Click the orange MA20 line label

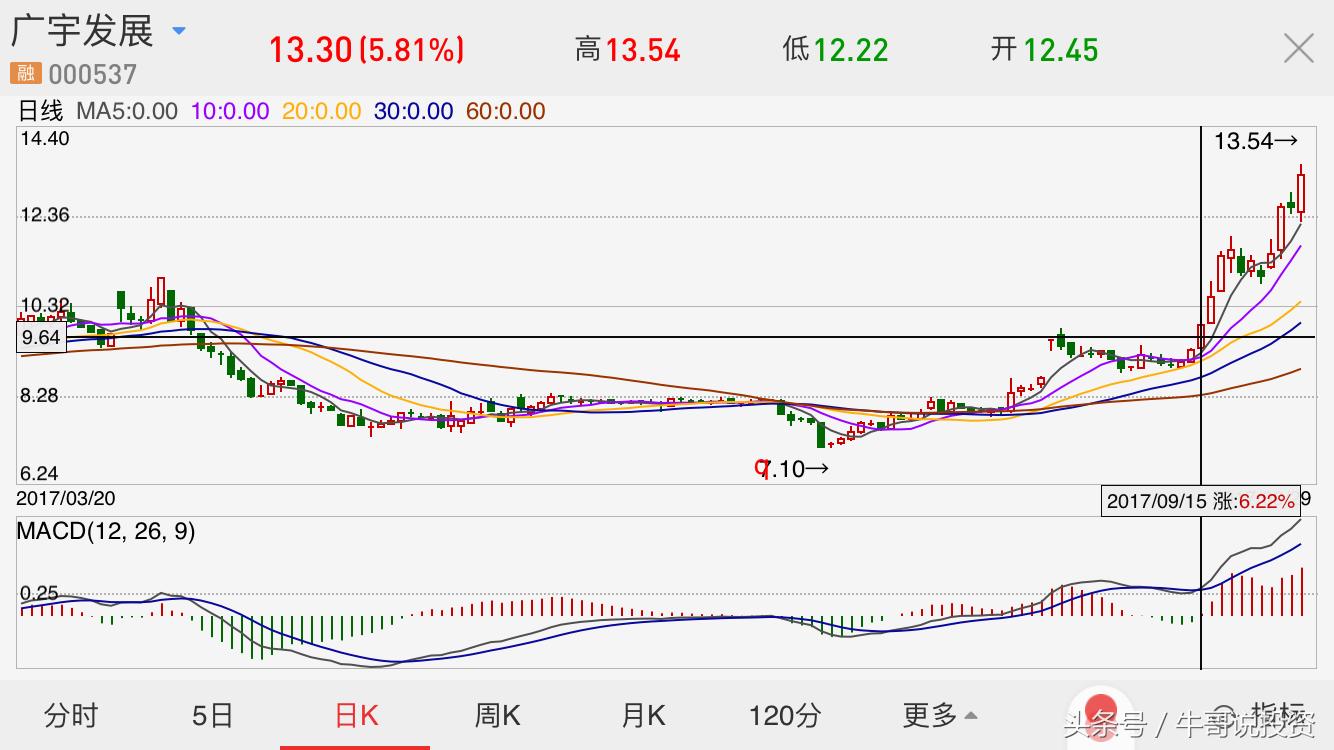(x=323, y=112)
